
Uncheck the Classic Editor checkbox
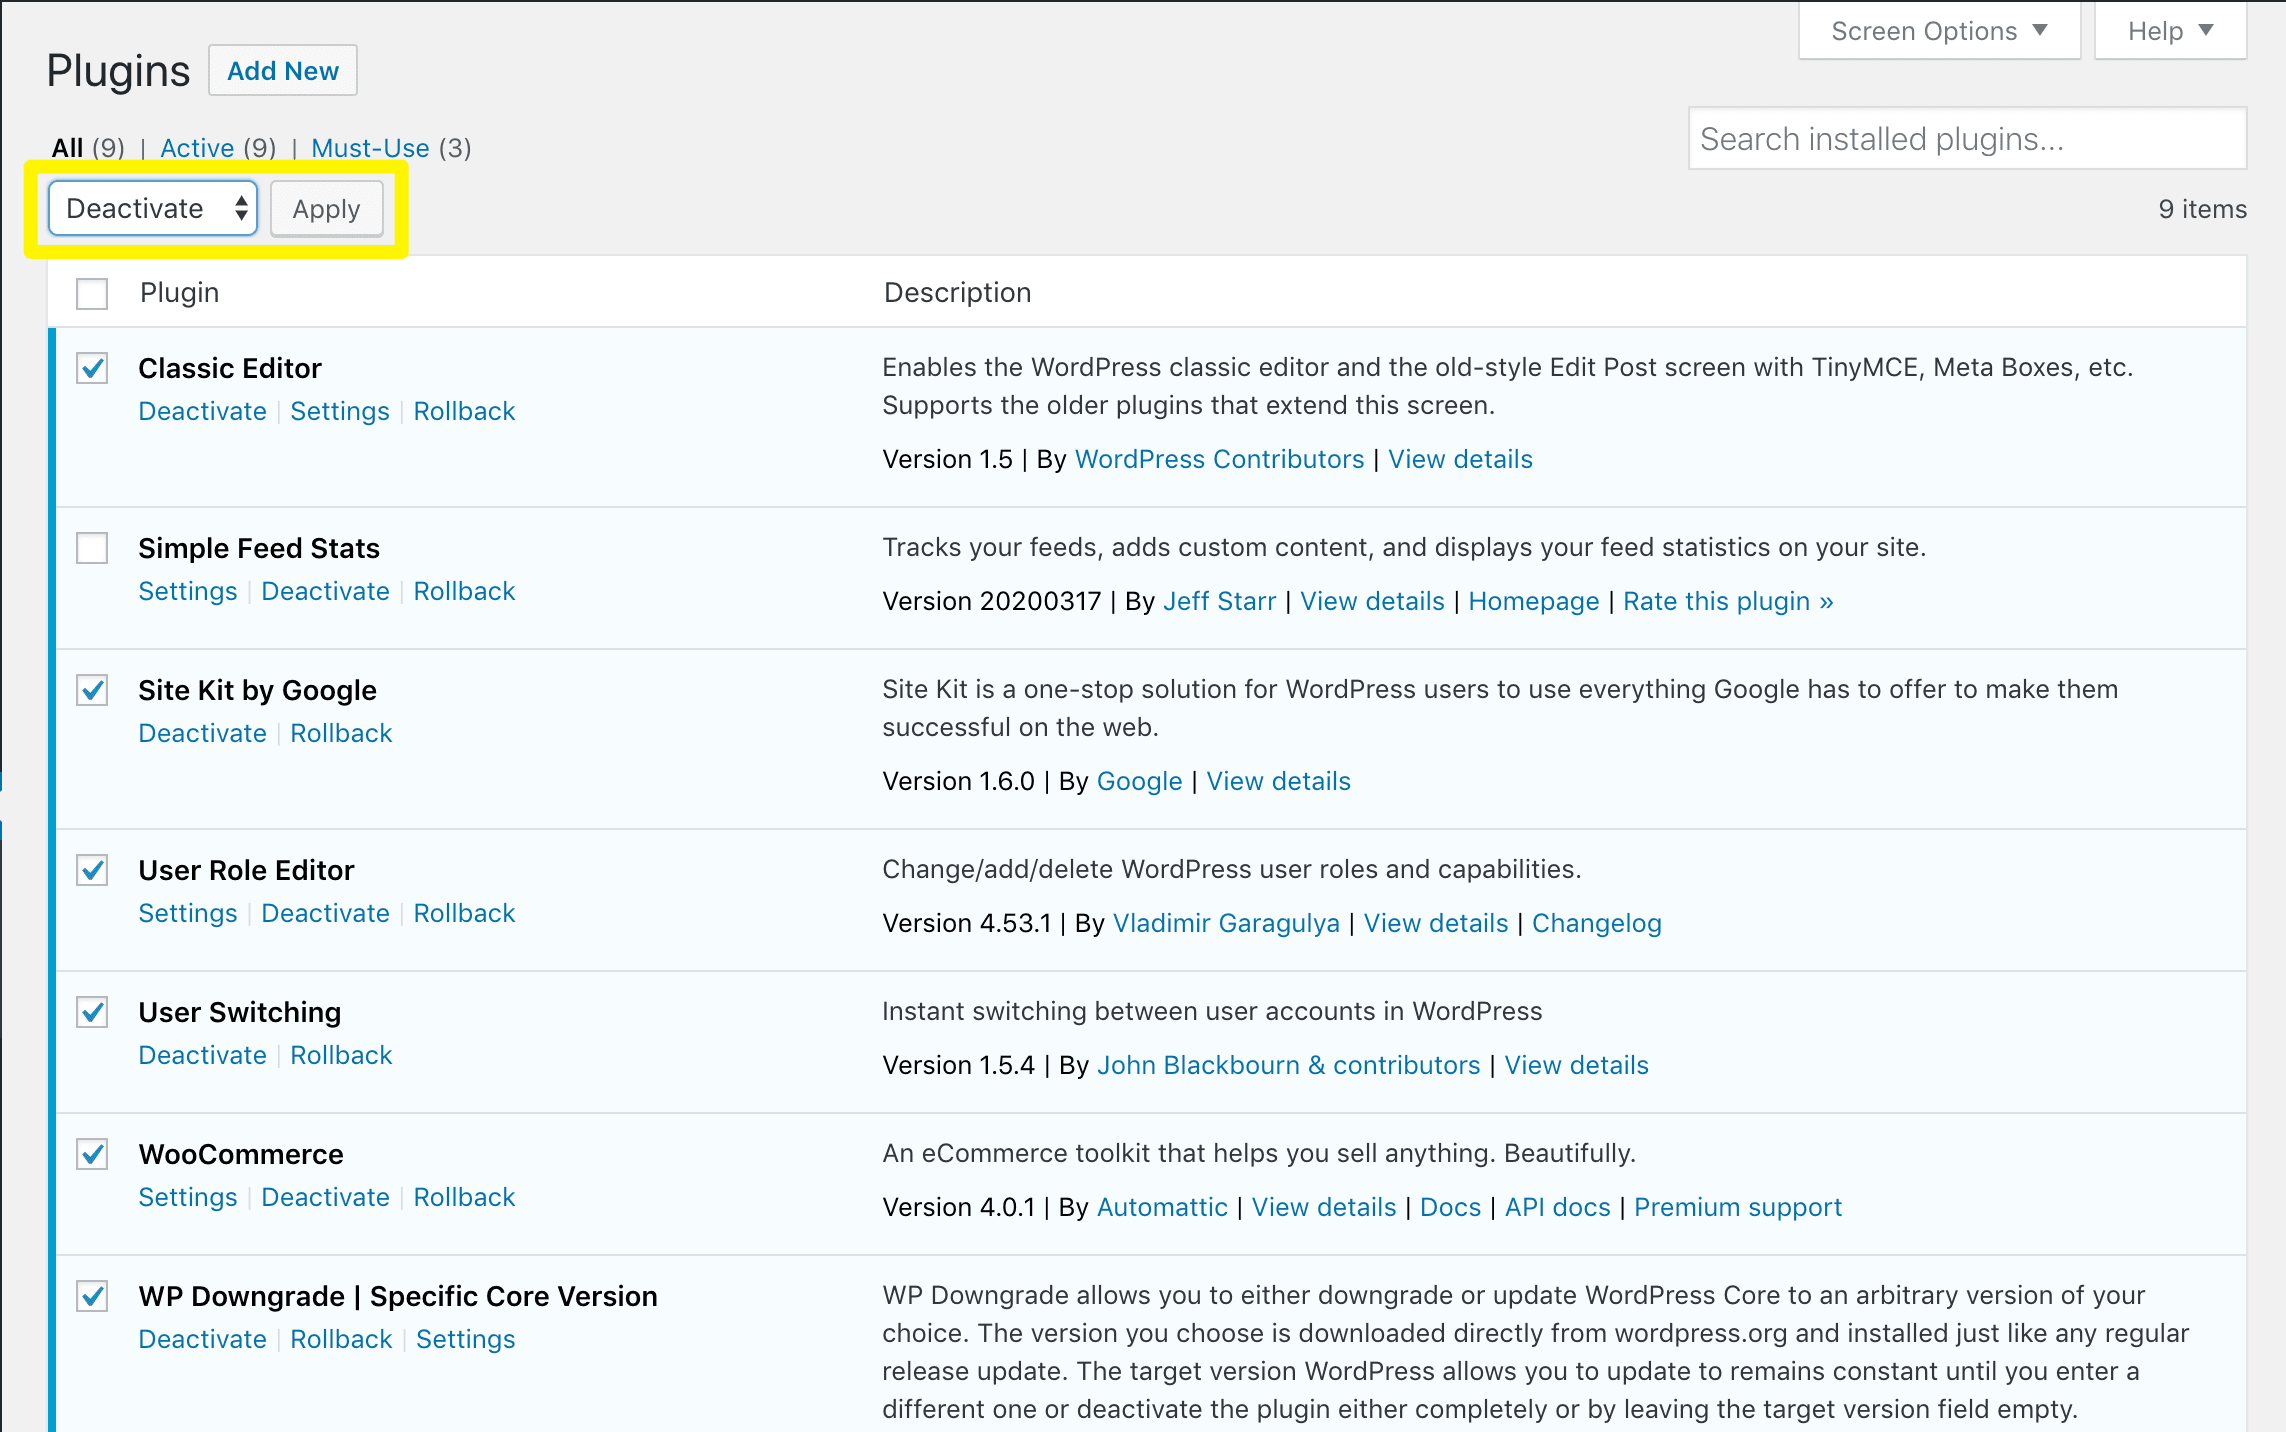pos(91,369)
